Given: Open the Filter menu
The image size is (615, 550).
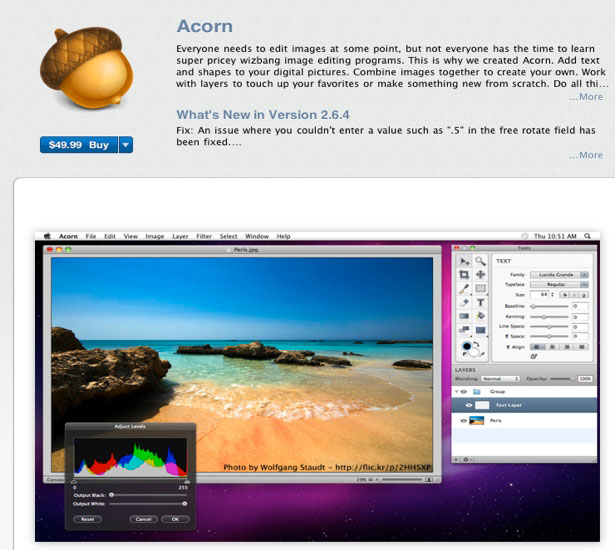Looking at the screenshot, I should (x=204, y=236).
